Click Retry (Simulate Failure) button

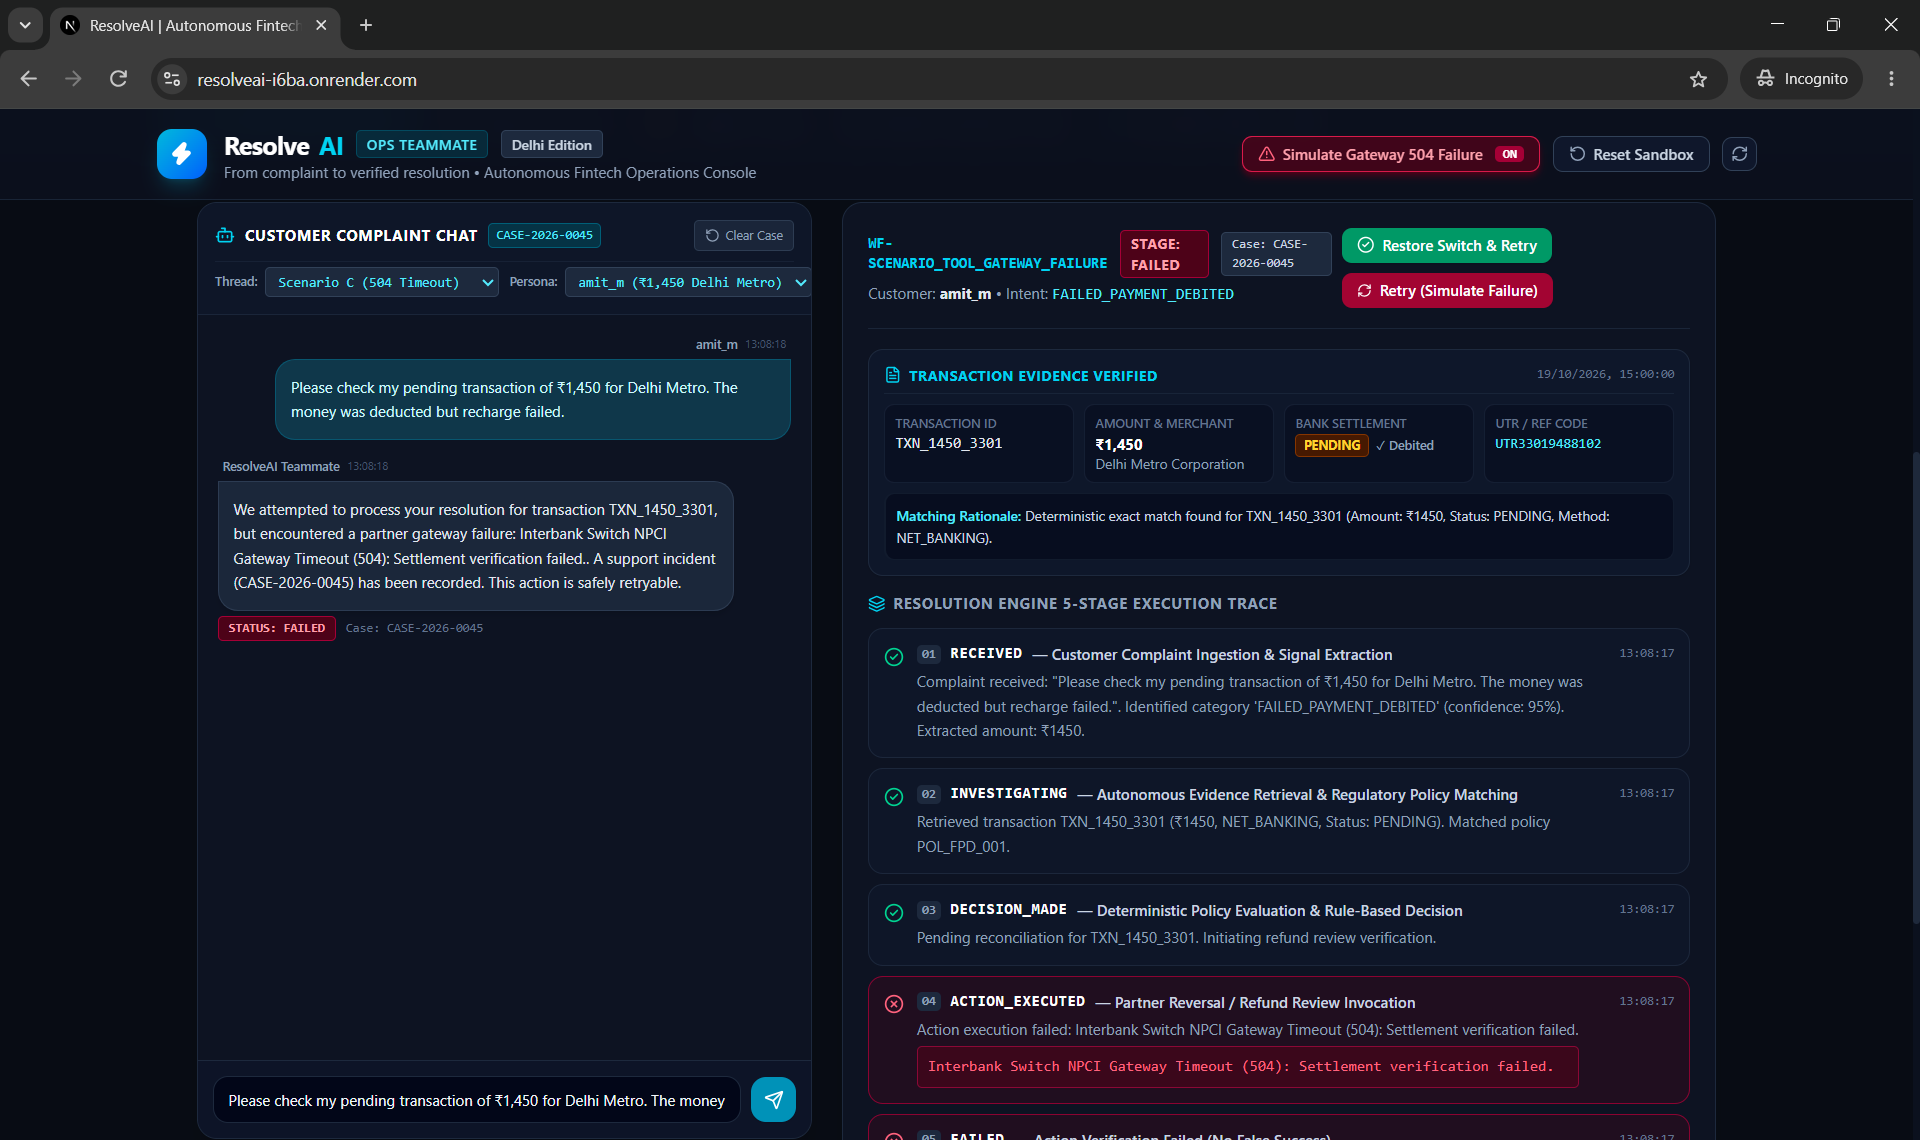tap(1447, 290)
